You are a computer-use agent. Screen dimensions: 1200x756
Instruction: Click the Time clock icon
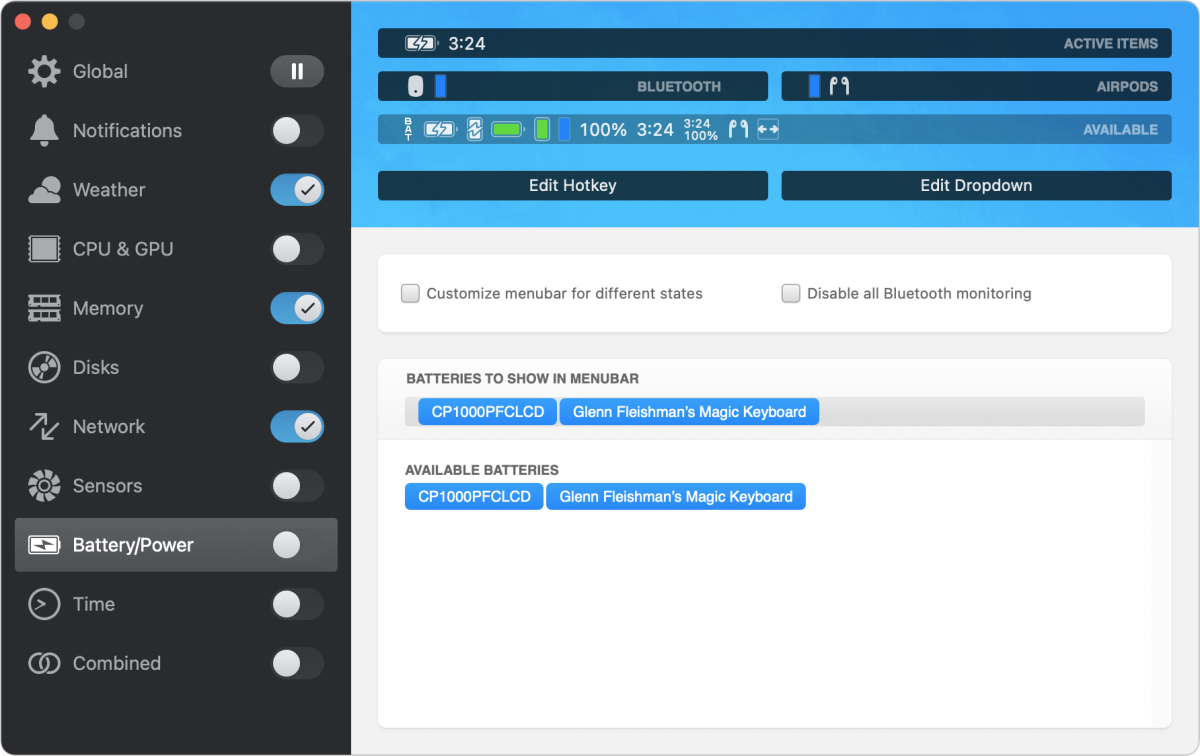tap(44, 604)
